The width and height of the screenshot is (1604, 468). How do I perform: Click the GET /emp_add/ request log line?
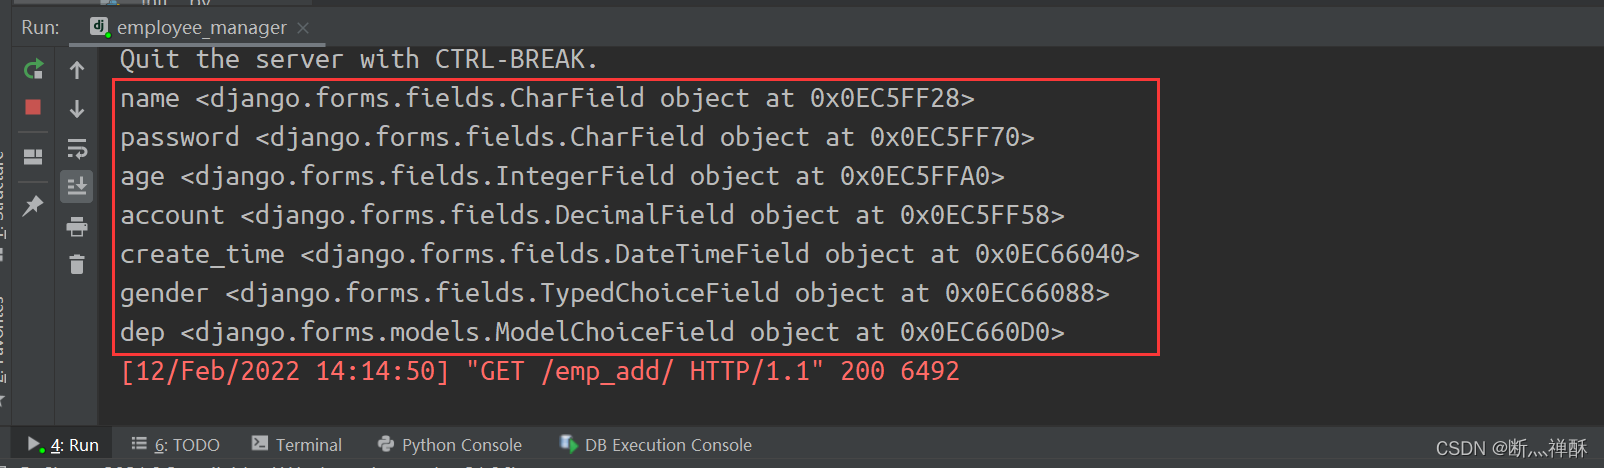[540, 371]
